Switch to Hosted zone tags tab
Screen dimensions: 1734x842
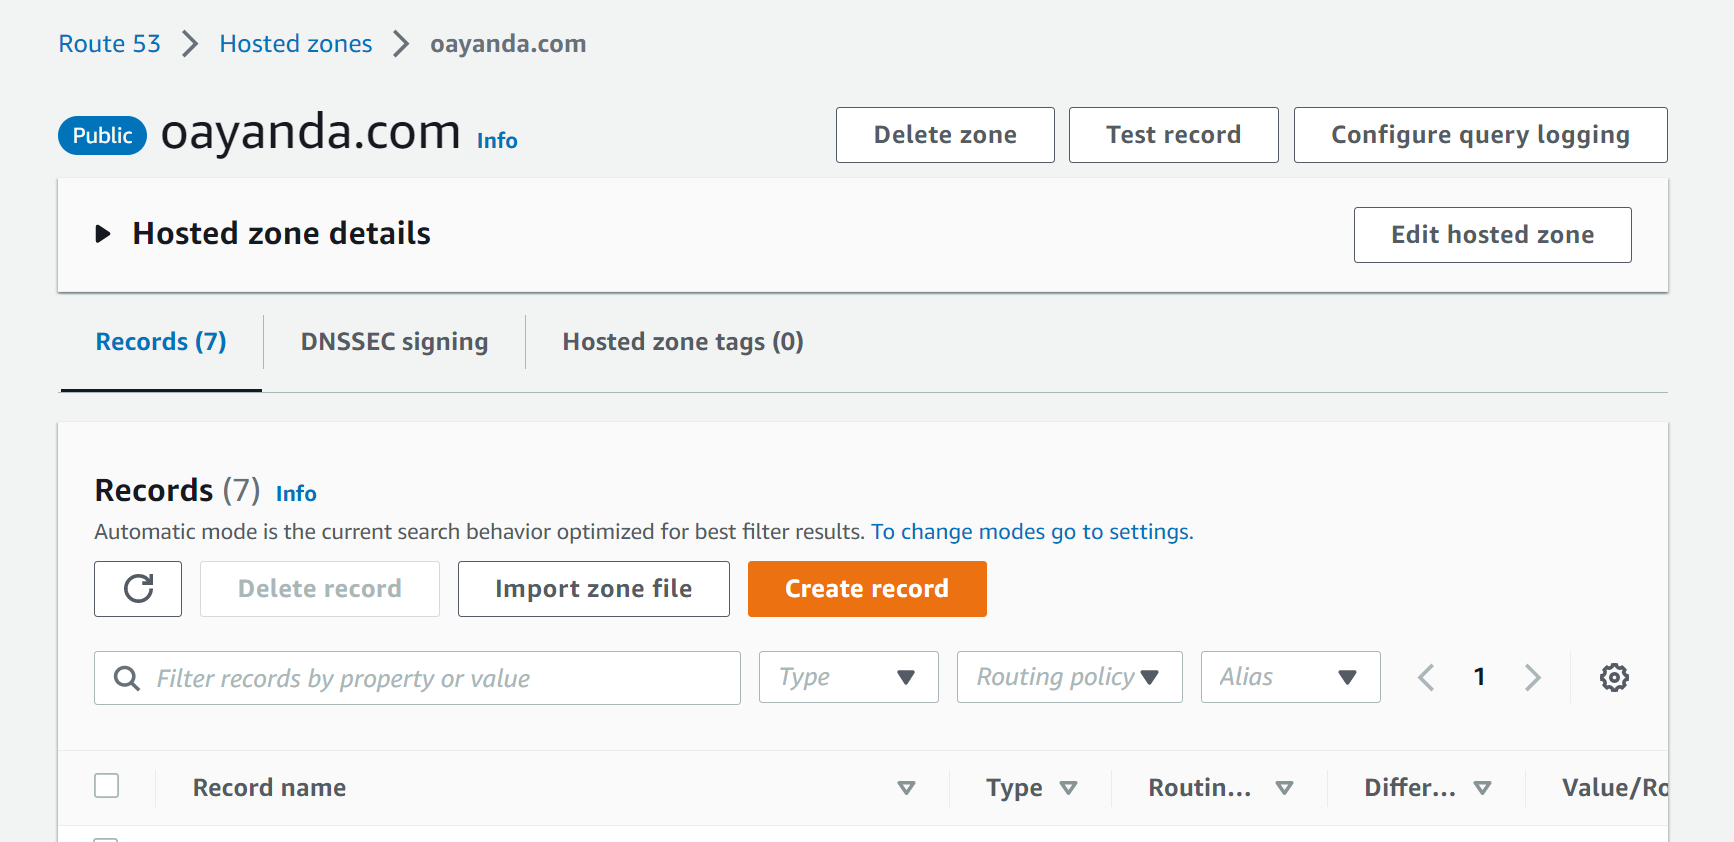click(x=682, y=342)
